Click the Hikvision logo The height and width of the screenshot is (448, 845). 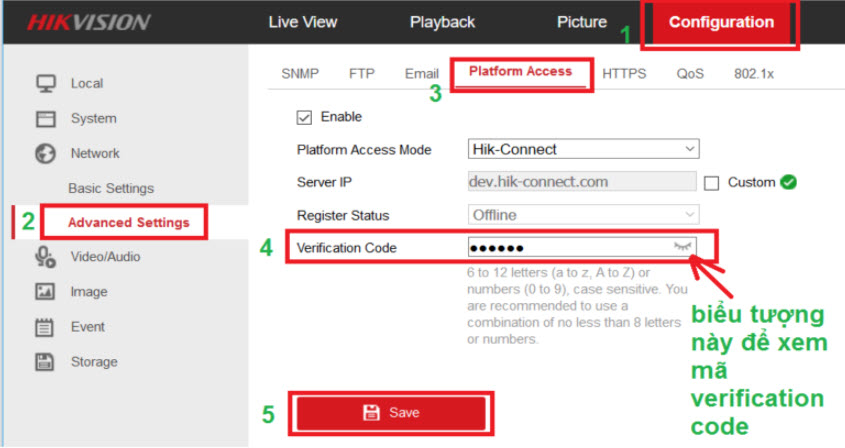click(x=89, y=22)
